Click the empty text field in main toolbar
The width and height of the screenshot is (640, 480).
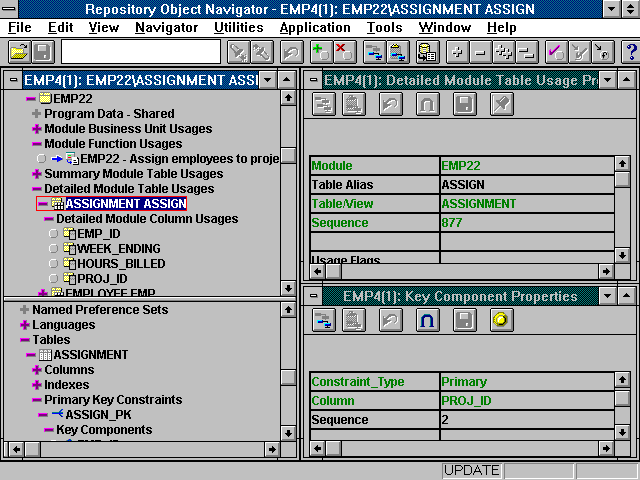(x=140, y=51)
